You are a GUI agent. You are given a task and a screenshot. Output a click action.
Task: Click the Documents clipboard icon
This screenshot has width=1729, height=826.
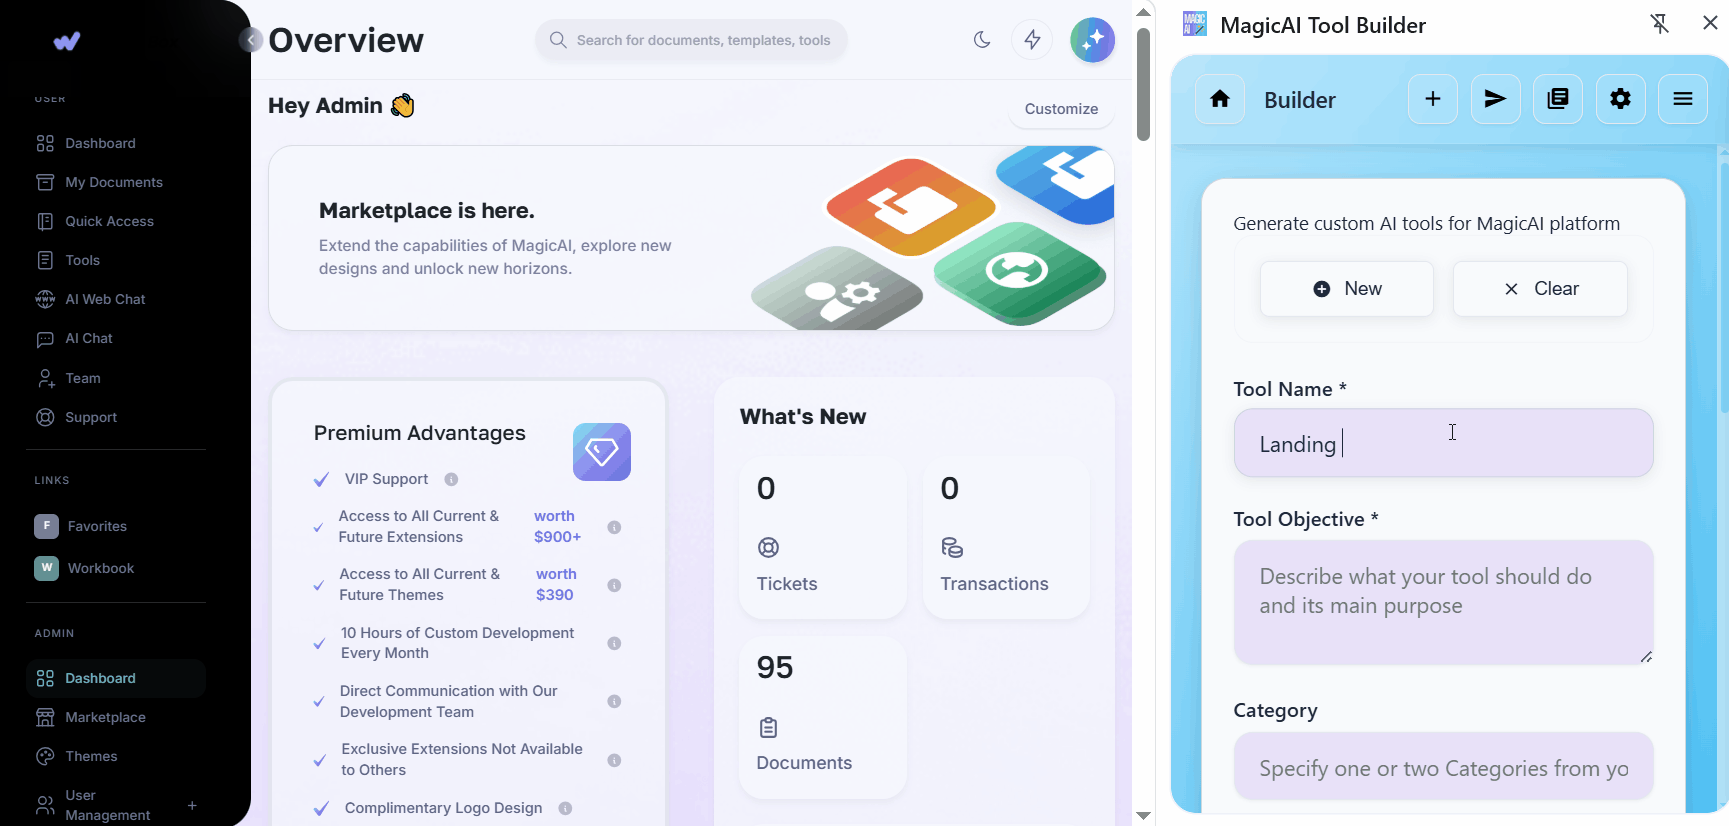tap(768, 727)
